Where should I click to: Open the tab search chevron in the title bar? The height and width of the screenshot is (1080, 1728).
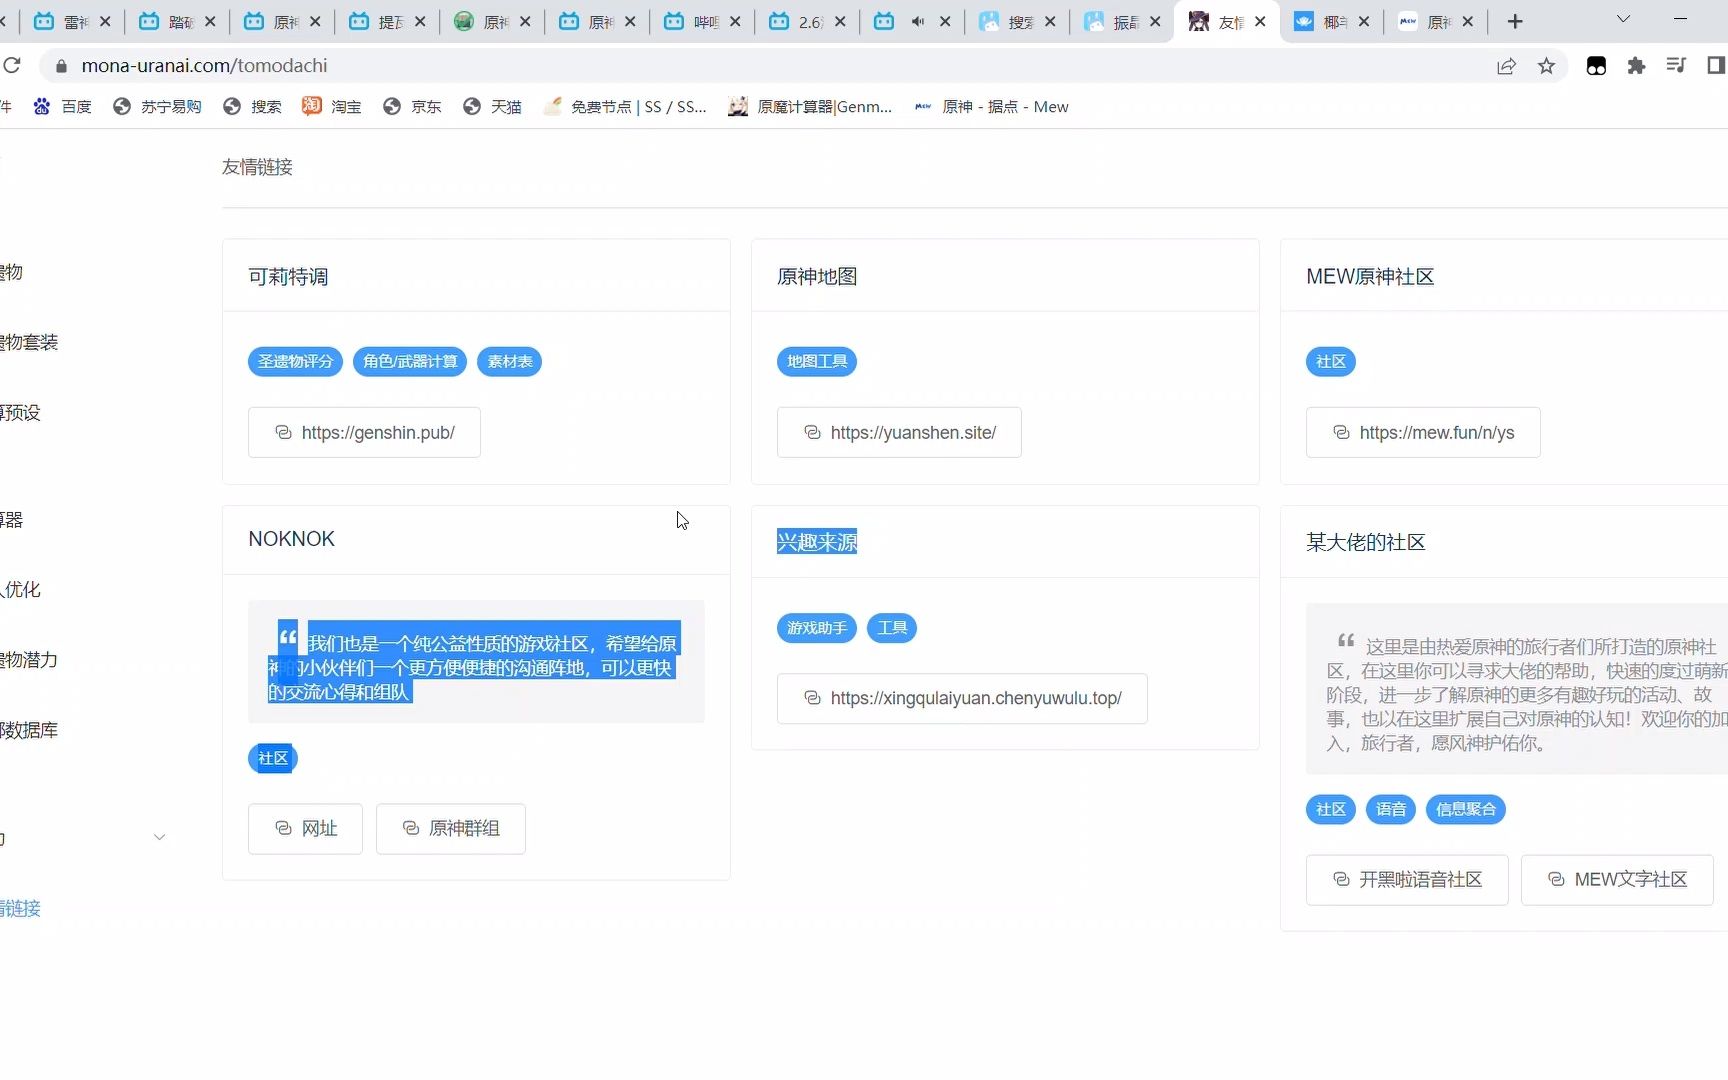click(1623, 19)
